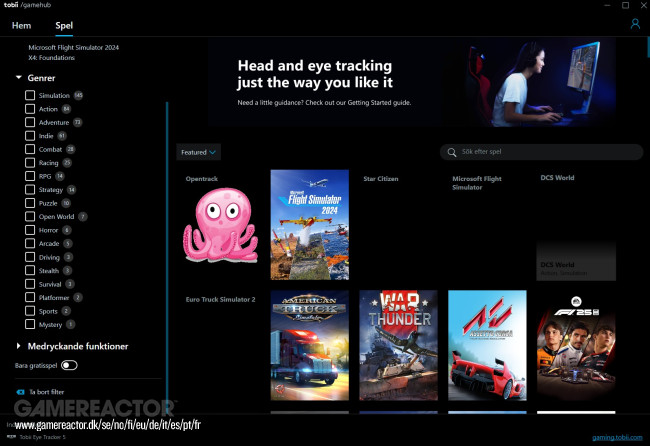The image size is (650, 446).
Task: Open the War Thunder game cover
Action: pos(398,345)
